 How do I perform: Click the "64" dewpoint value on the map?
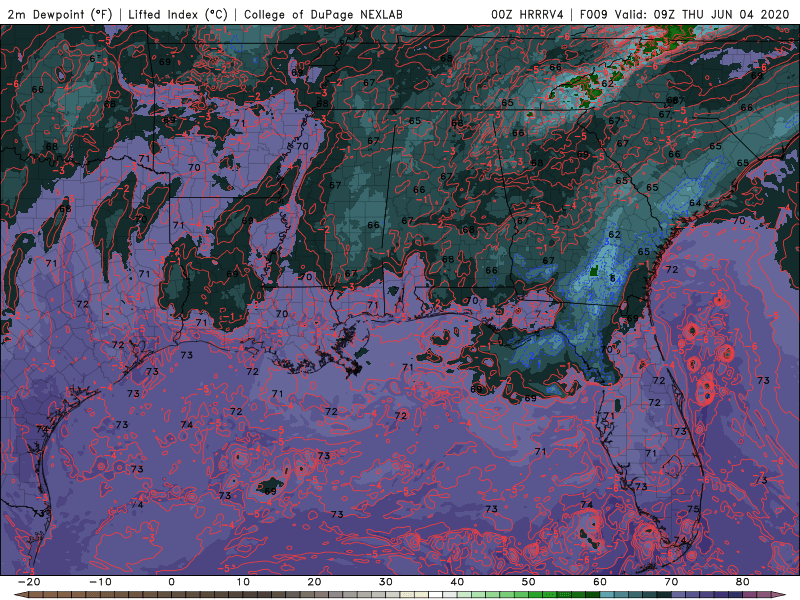(x=695, y=203)
